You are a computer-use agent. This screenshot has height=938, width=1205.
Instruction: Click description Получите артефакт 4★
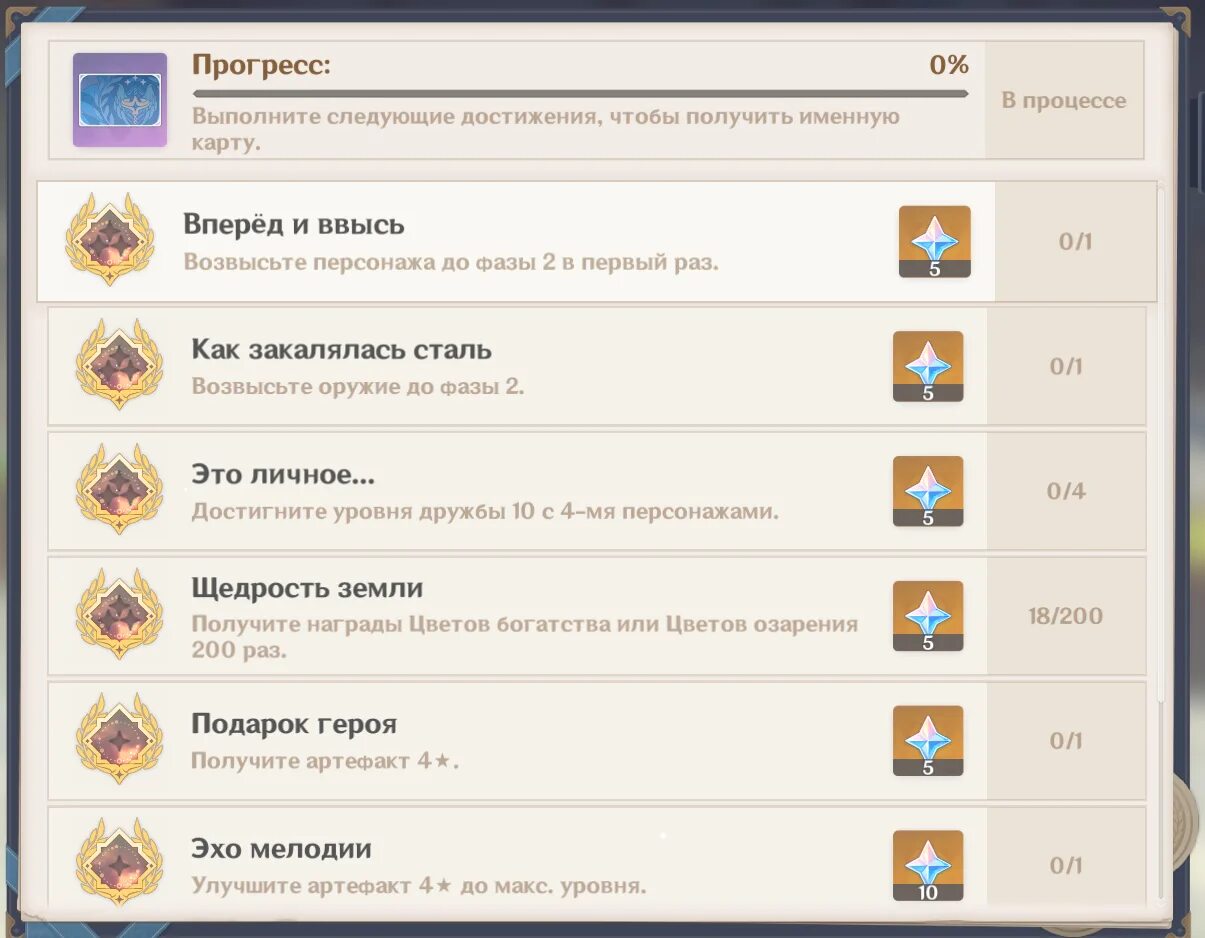tap(325, 761)
